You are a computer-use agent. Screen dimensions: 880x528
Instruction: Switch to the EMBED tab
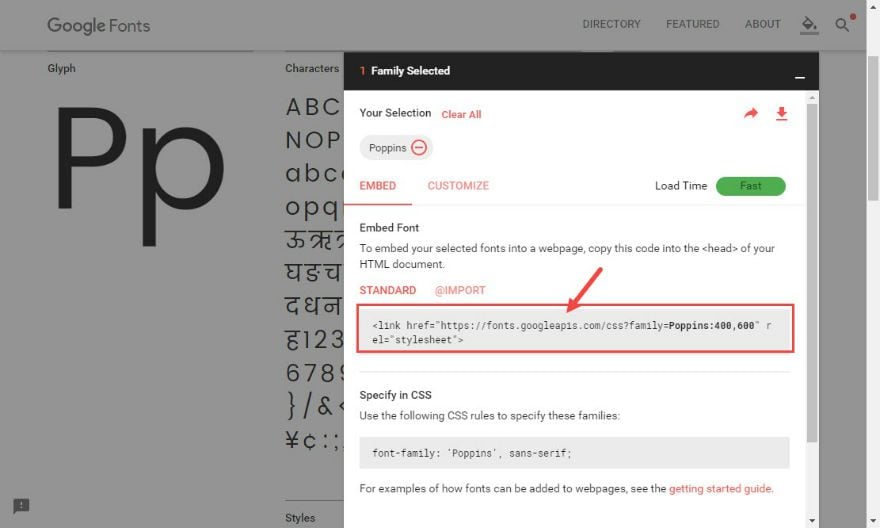pyautogui.click(x=377, y=186)
